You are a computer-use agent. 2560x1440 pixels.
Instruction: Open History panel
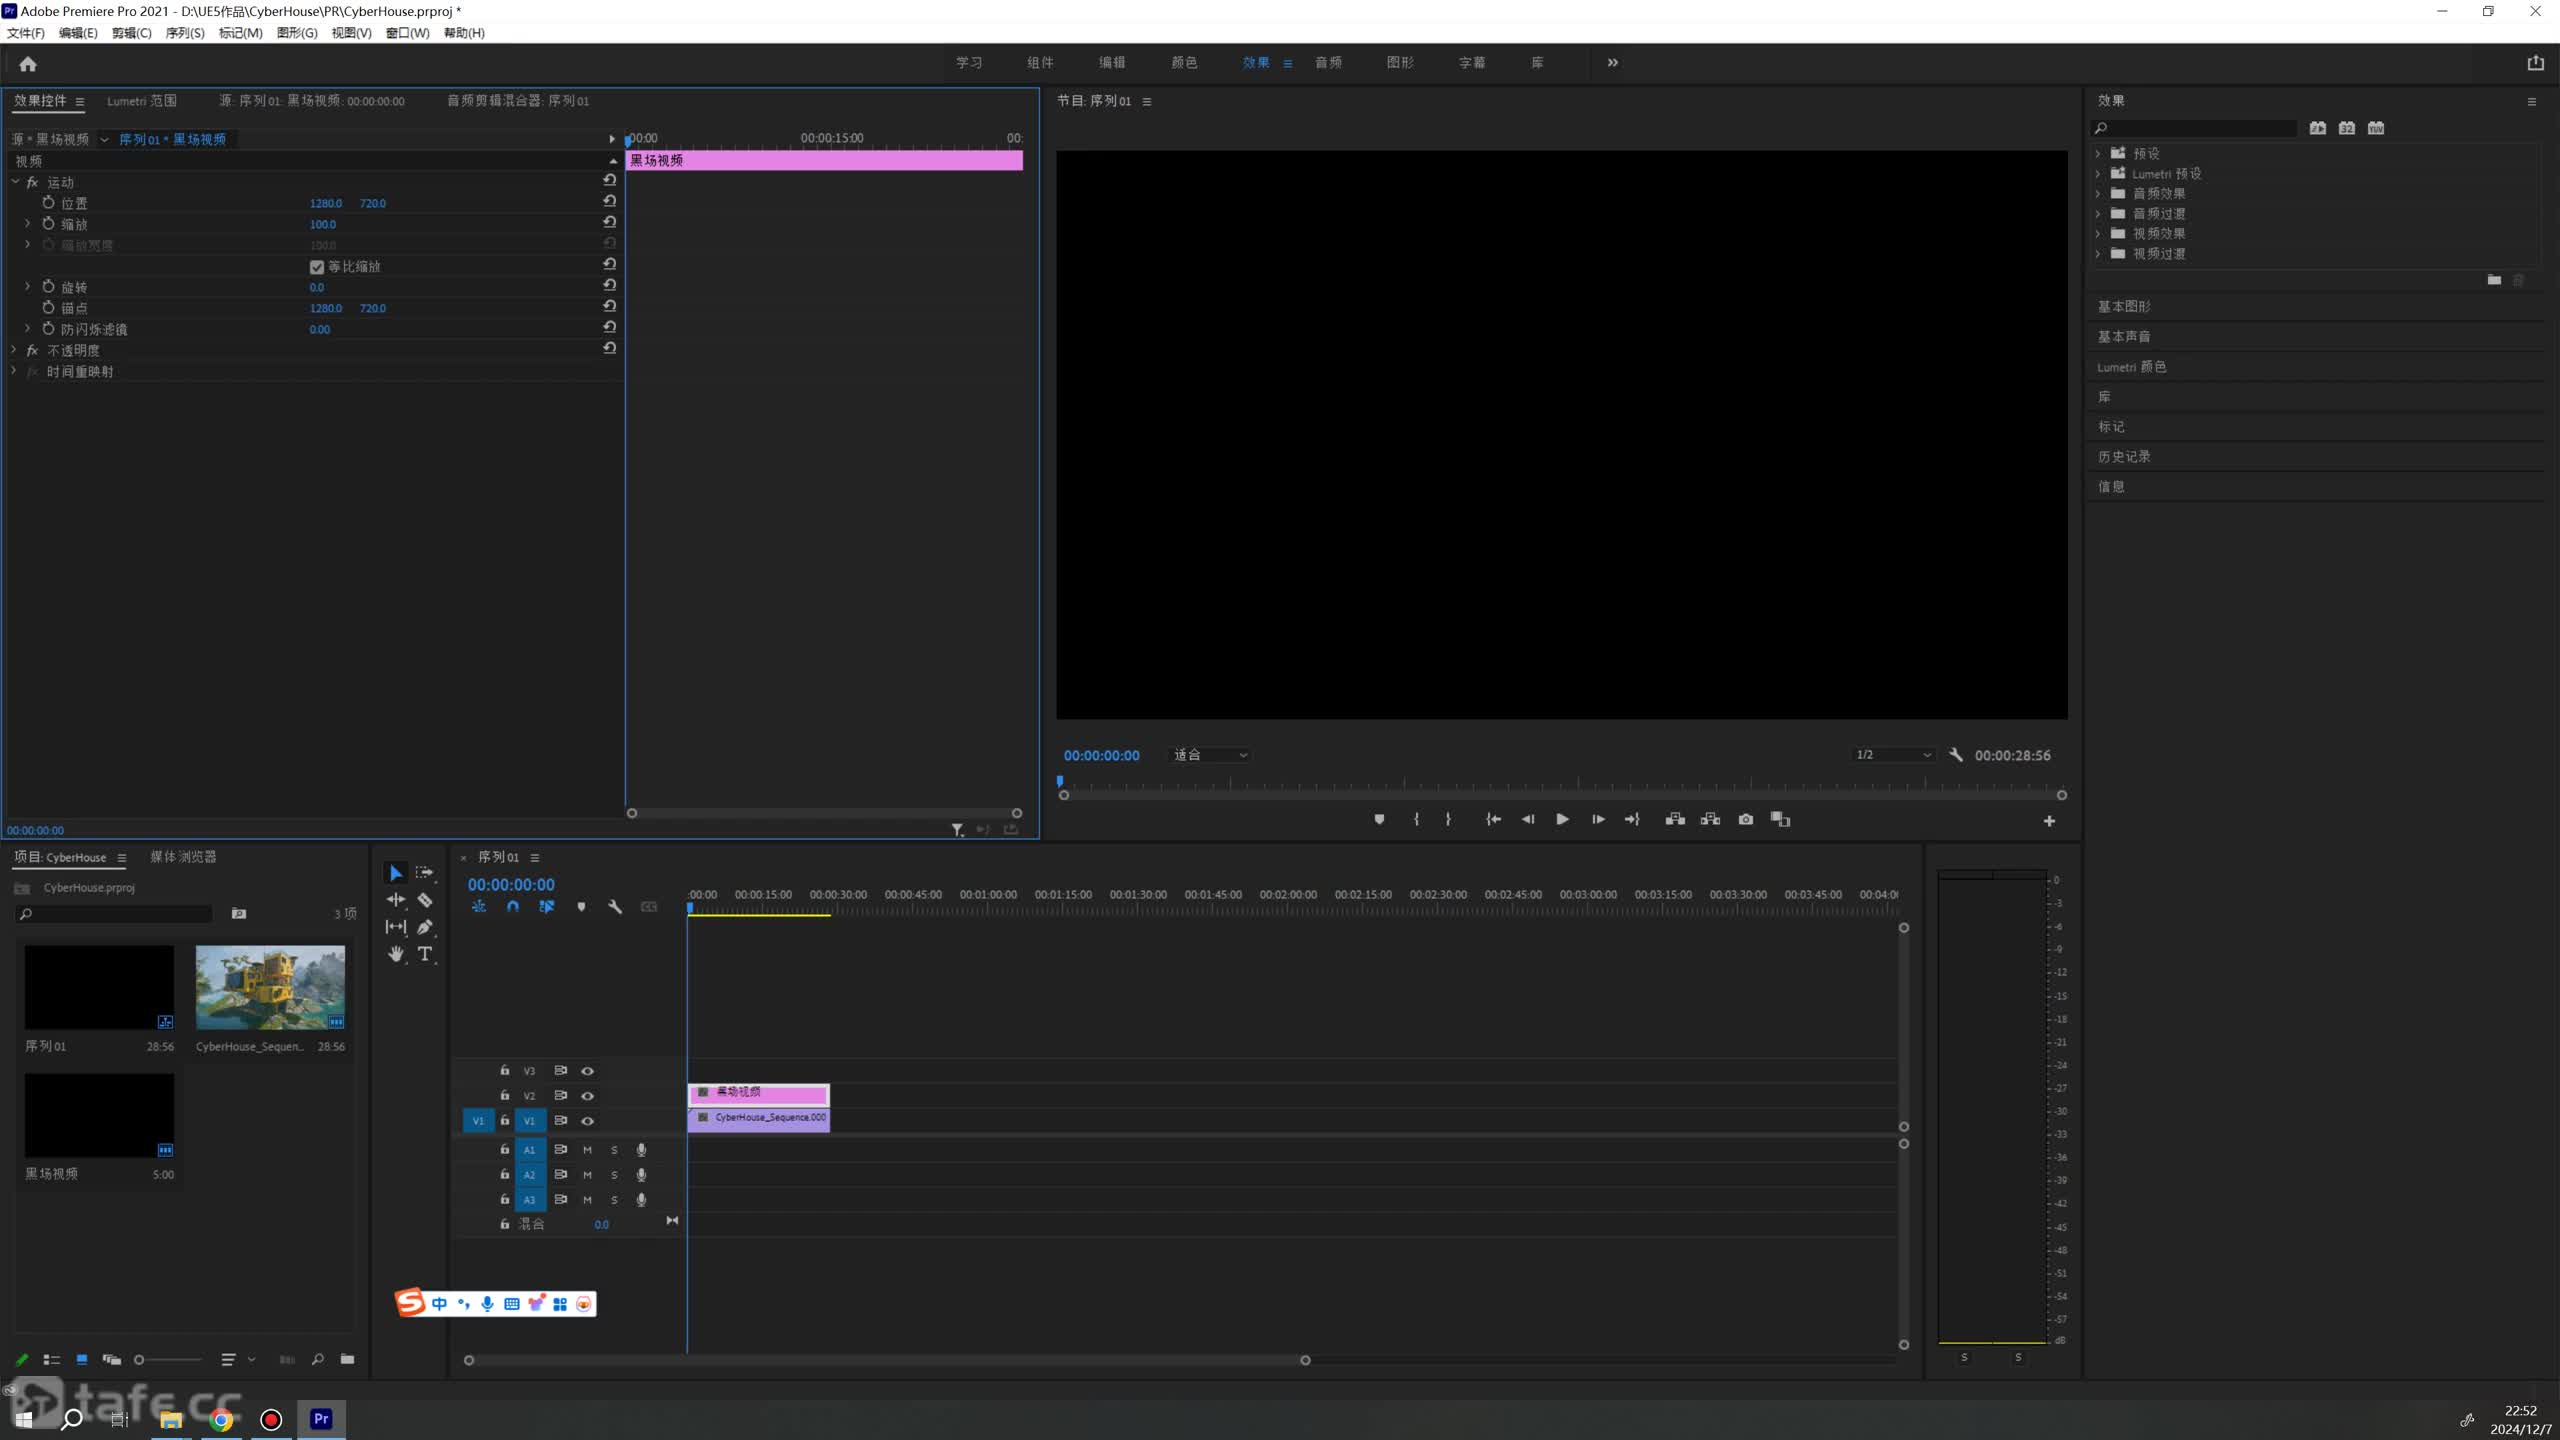(2123, 457)
